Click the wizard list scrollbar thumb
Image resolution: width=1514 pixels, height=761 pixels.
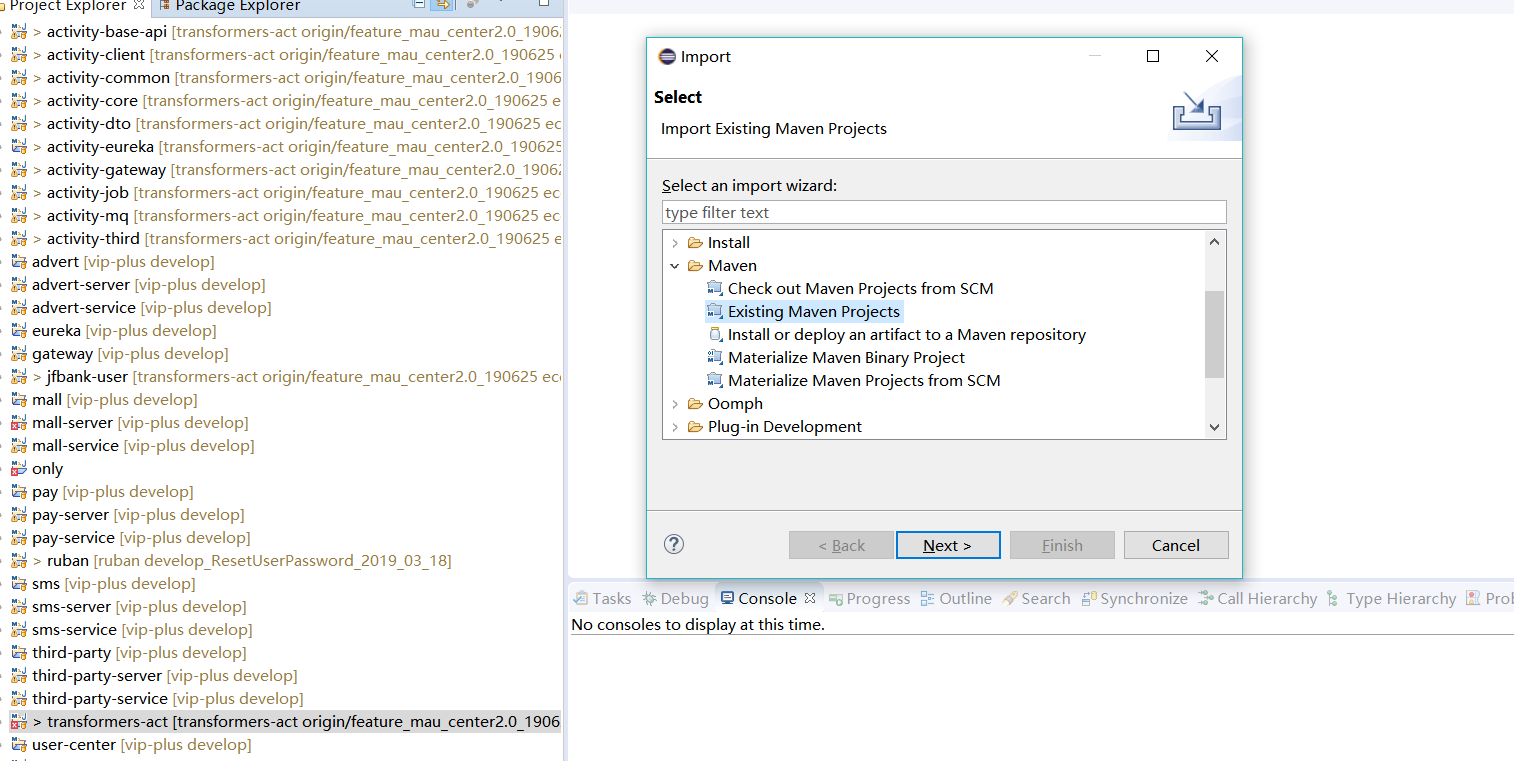click(x=1215, y=334)
